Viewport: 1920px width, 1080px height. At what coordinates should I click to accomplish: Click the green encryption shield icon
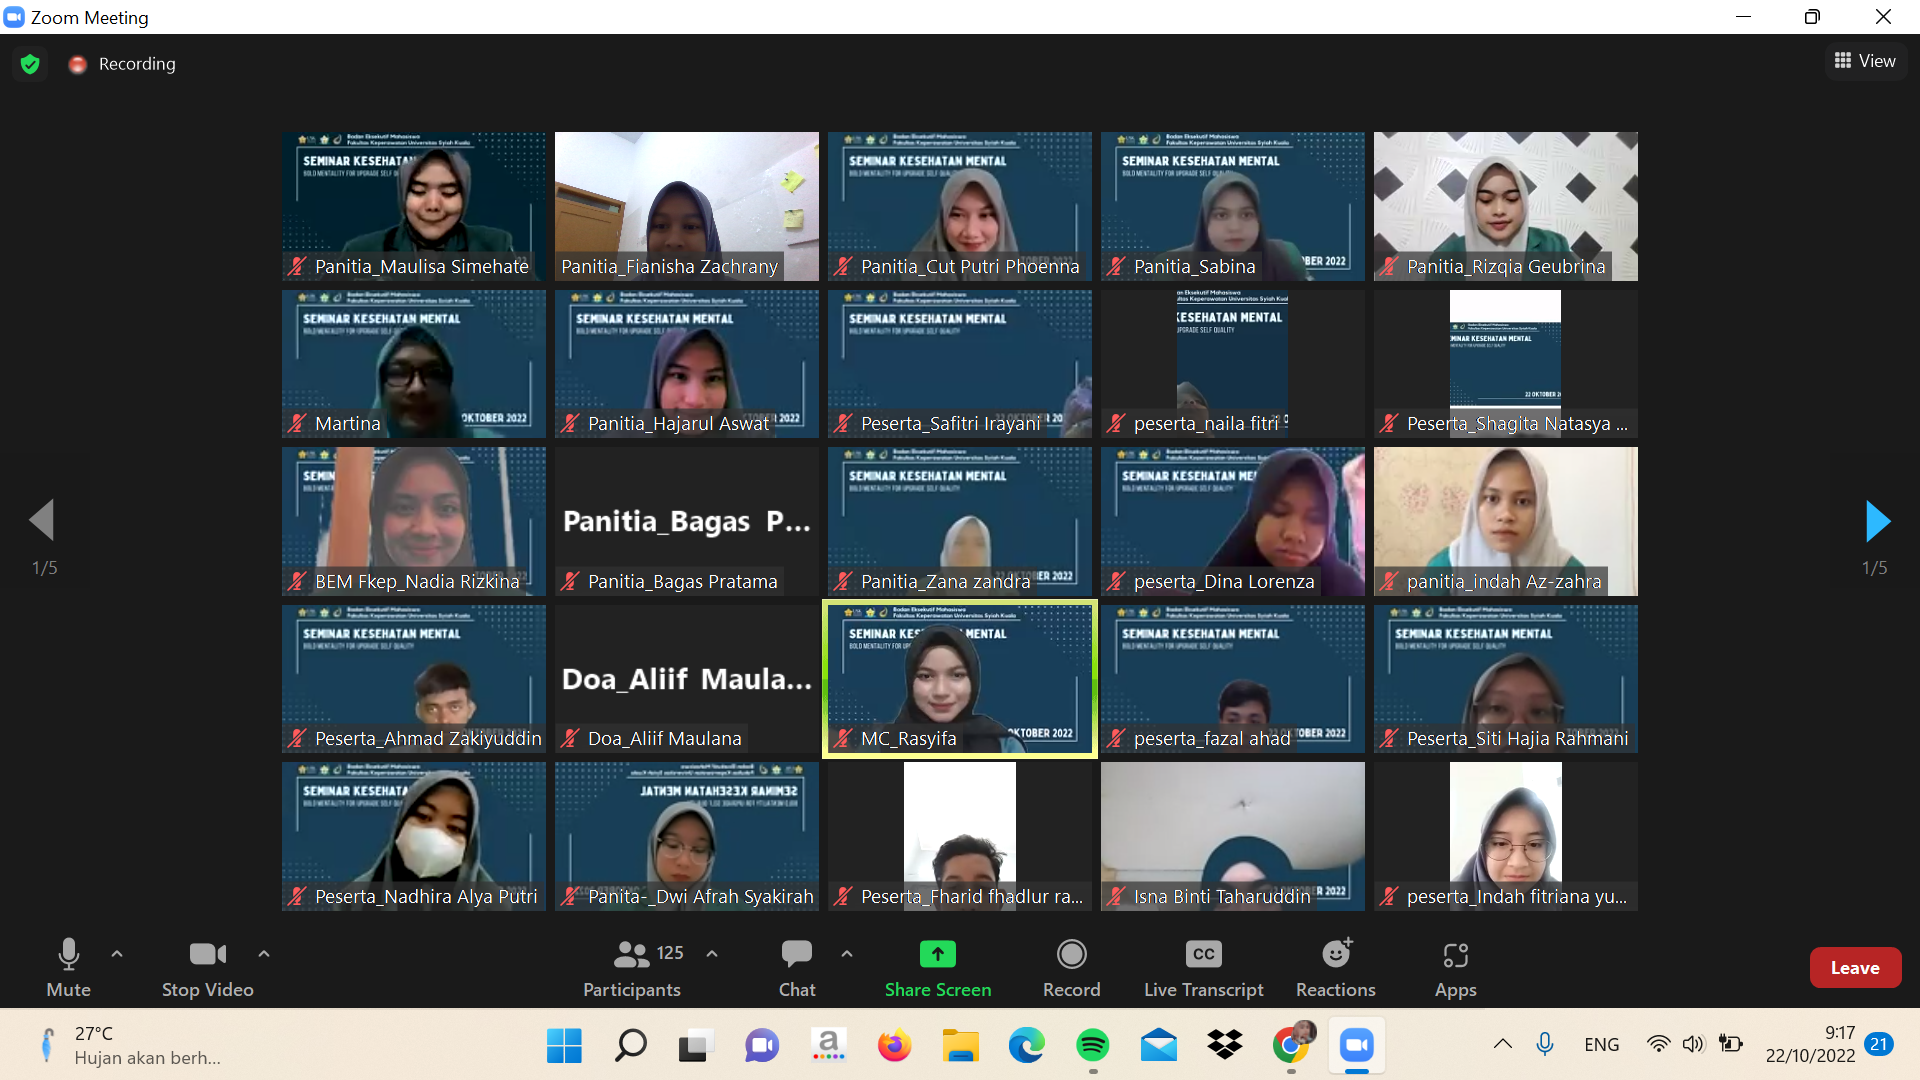pos(30,64)
